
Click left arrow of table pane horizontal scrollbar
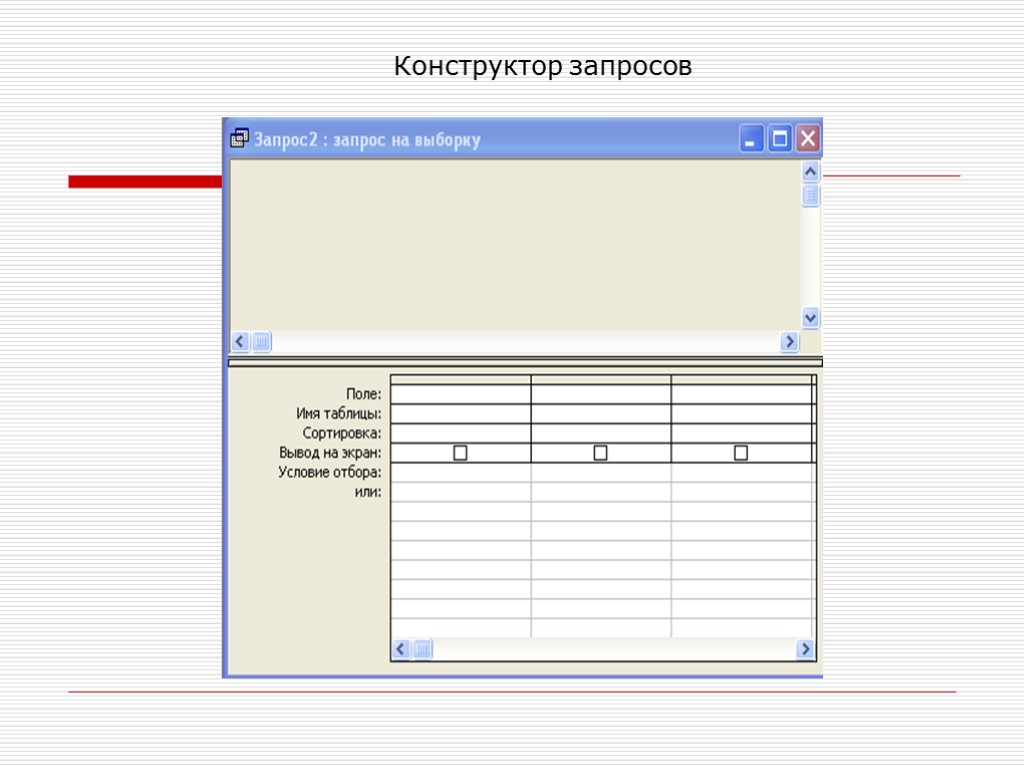pyautogui.click(x=240, y=342)
